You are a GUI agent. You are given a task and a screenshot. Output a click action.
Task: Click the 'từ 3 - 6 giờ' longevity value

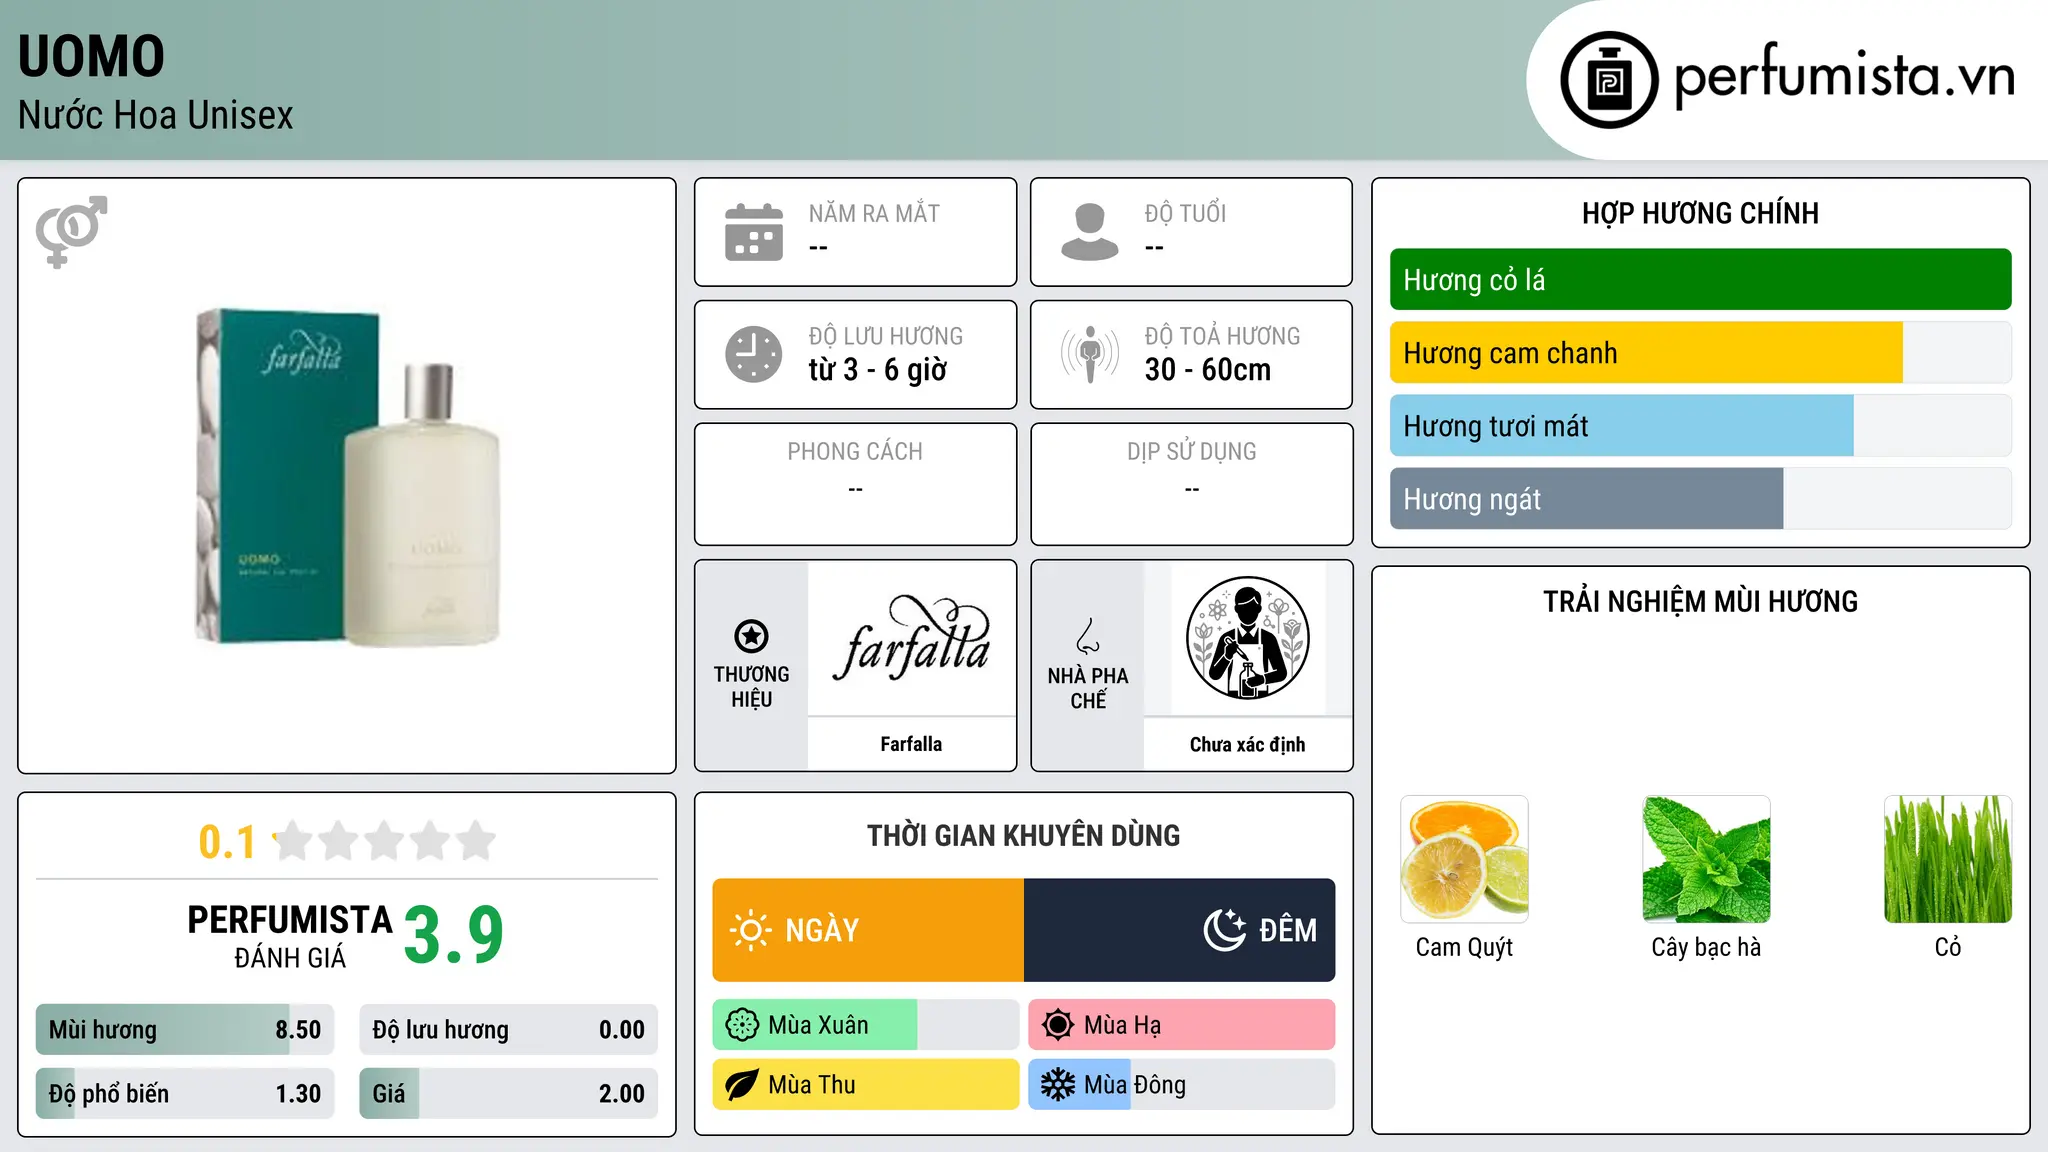[x=878, y=370]
